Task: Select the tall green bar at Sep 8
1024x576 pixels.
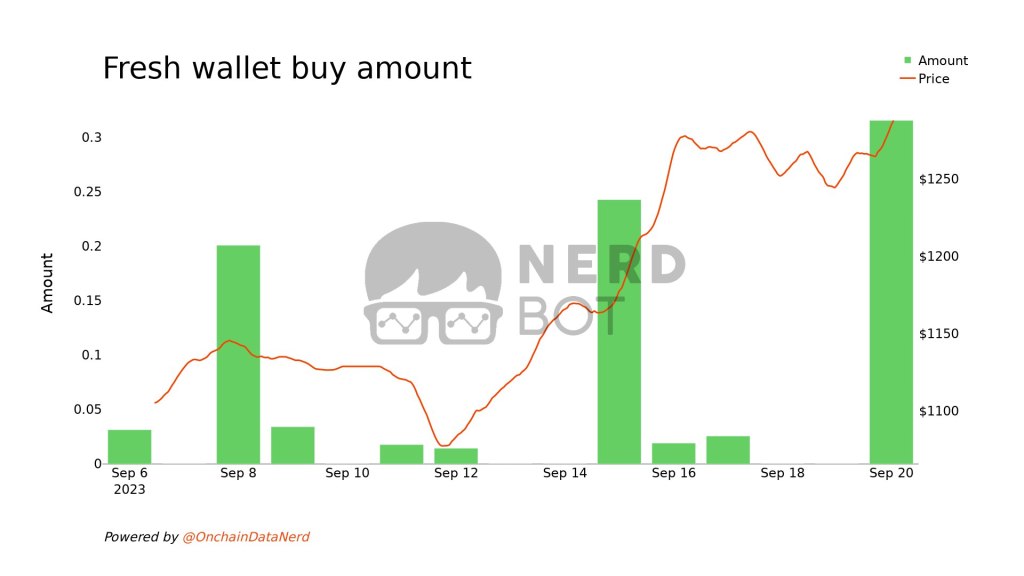Action: point(238,354)
